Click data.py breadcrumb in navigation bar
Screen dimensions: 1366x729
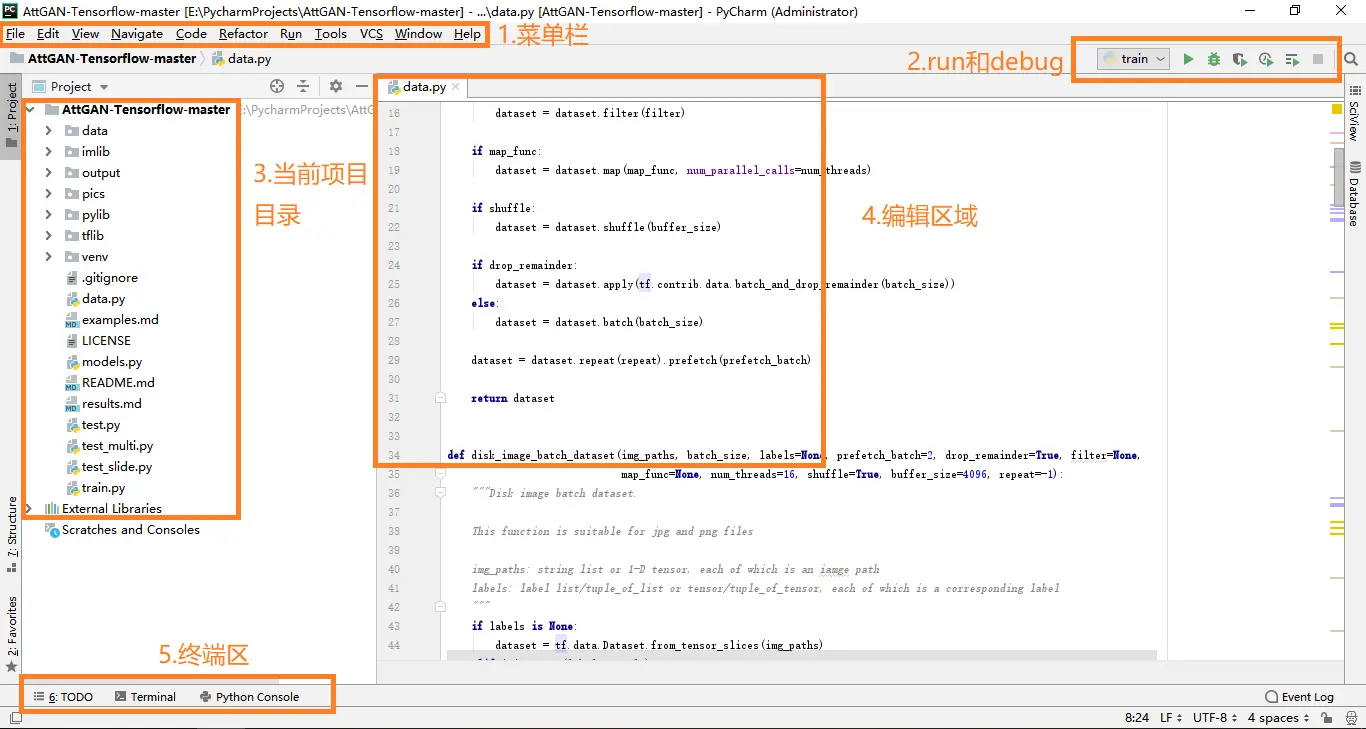(x=249, y=59)
